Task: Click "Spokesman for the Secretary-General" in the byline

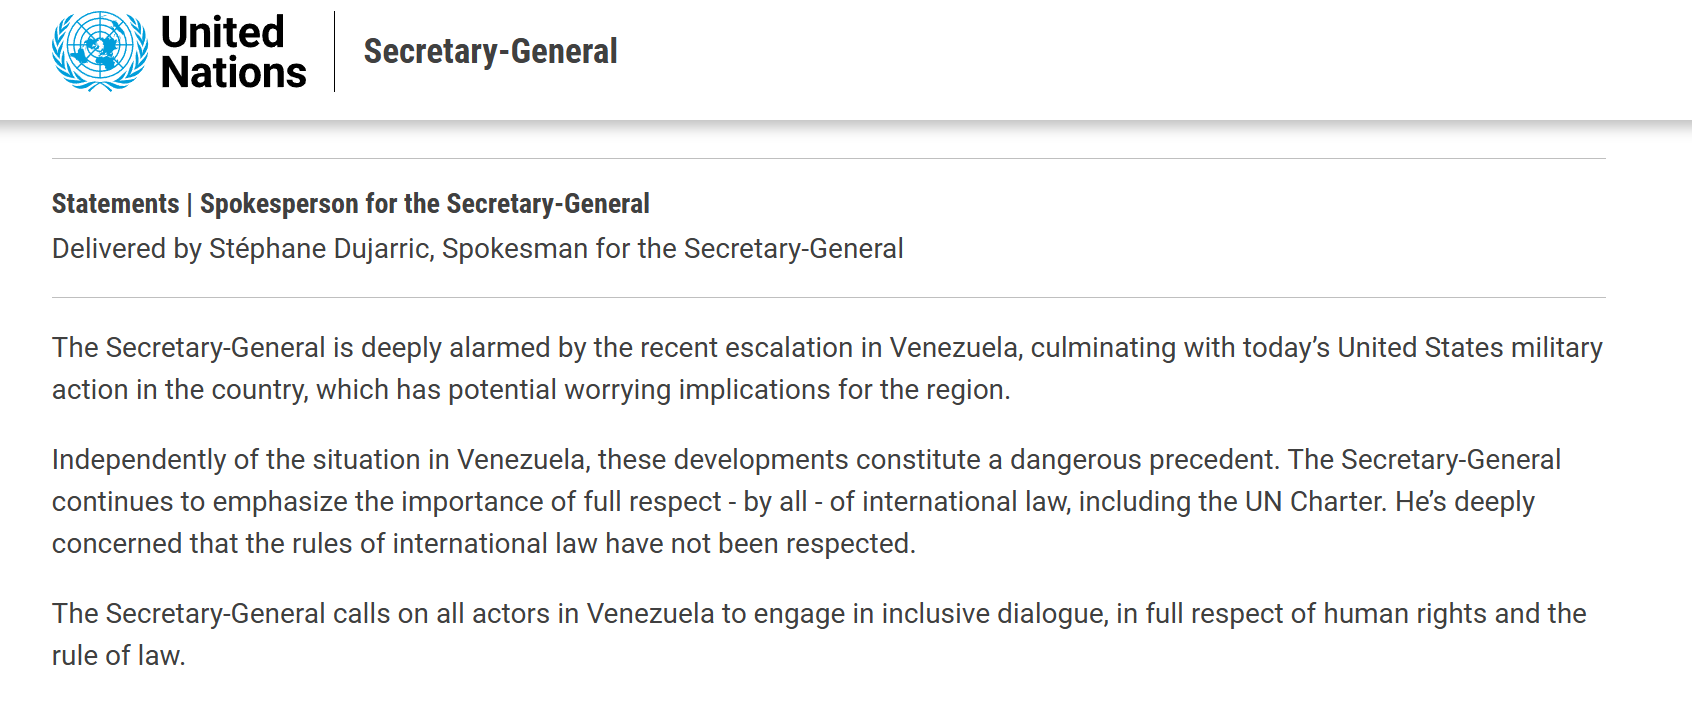Action: click(x=672, y=249)
